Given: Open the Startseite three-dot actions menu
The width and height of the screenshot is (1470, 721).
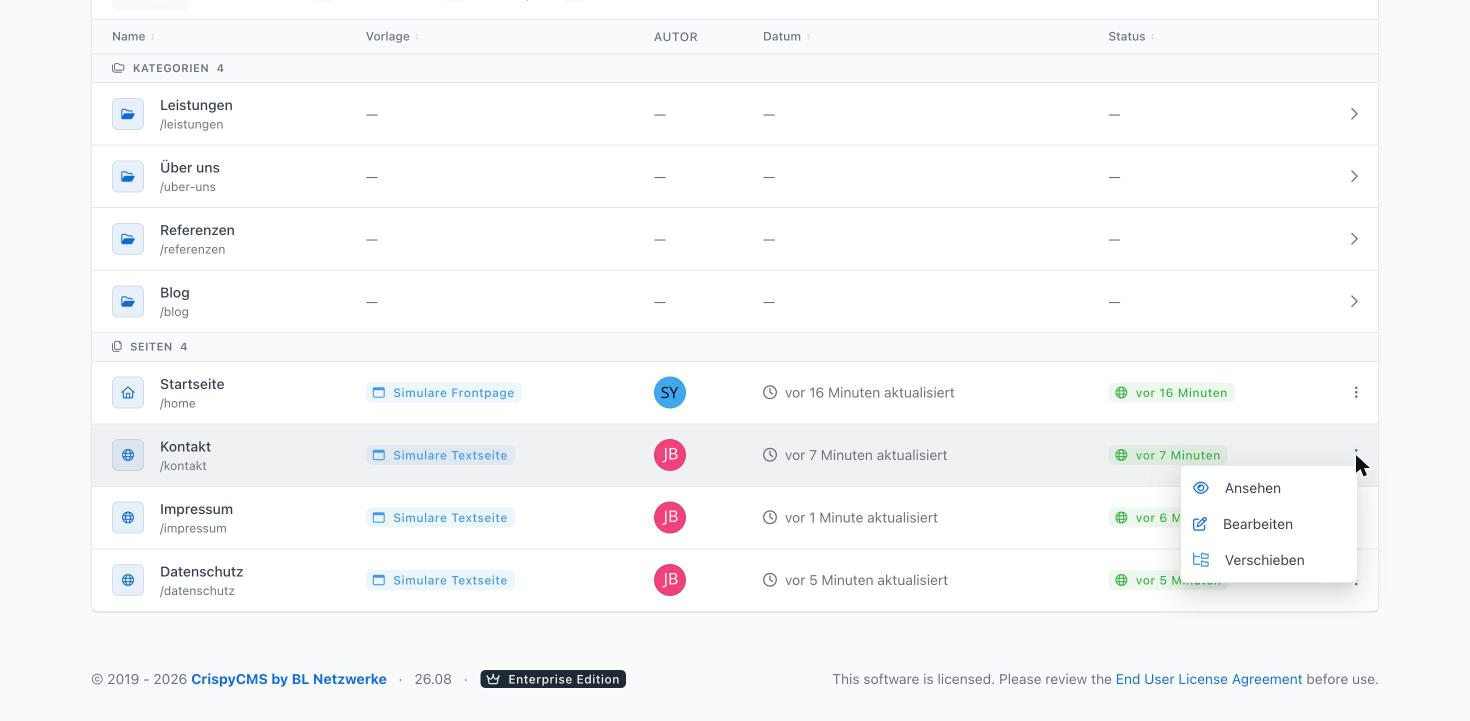Looking at the screenshot, I should (x=1356, y=393).
